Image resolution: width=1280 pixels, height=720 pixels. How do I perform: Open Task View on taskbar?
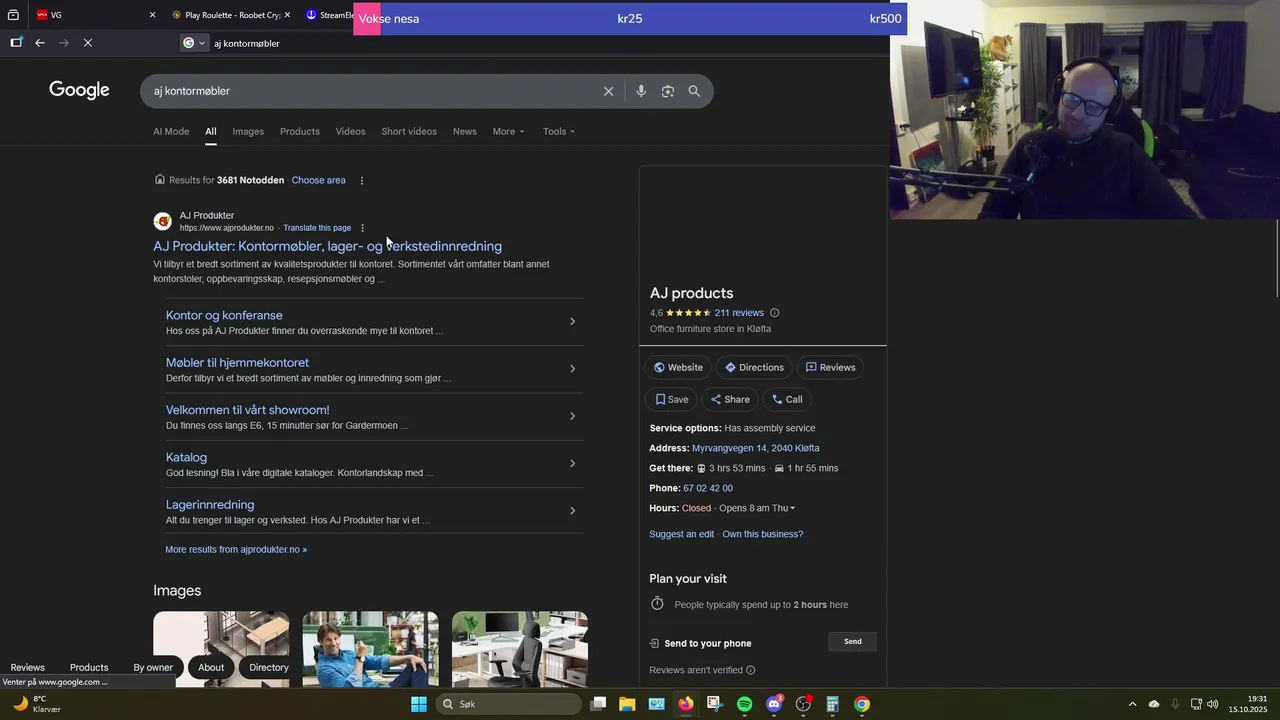(598, 704)
